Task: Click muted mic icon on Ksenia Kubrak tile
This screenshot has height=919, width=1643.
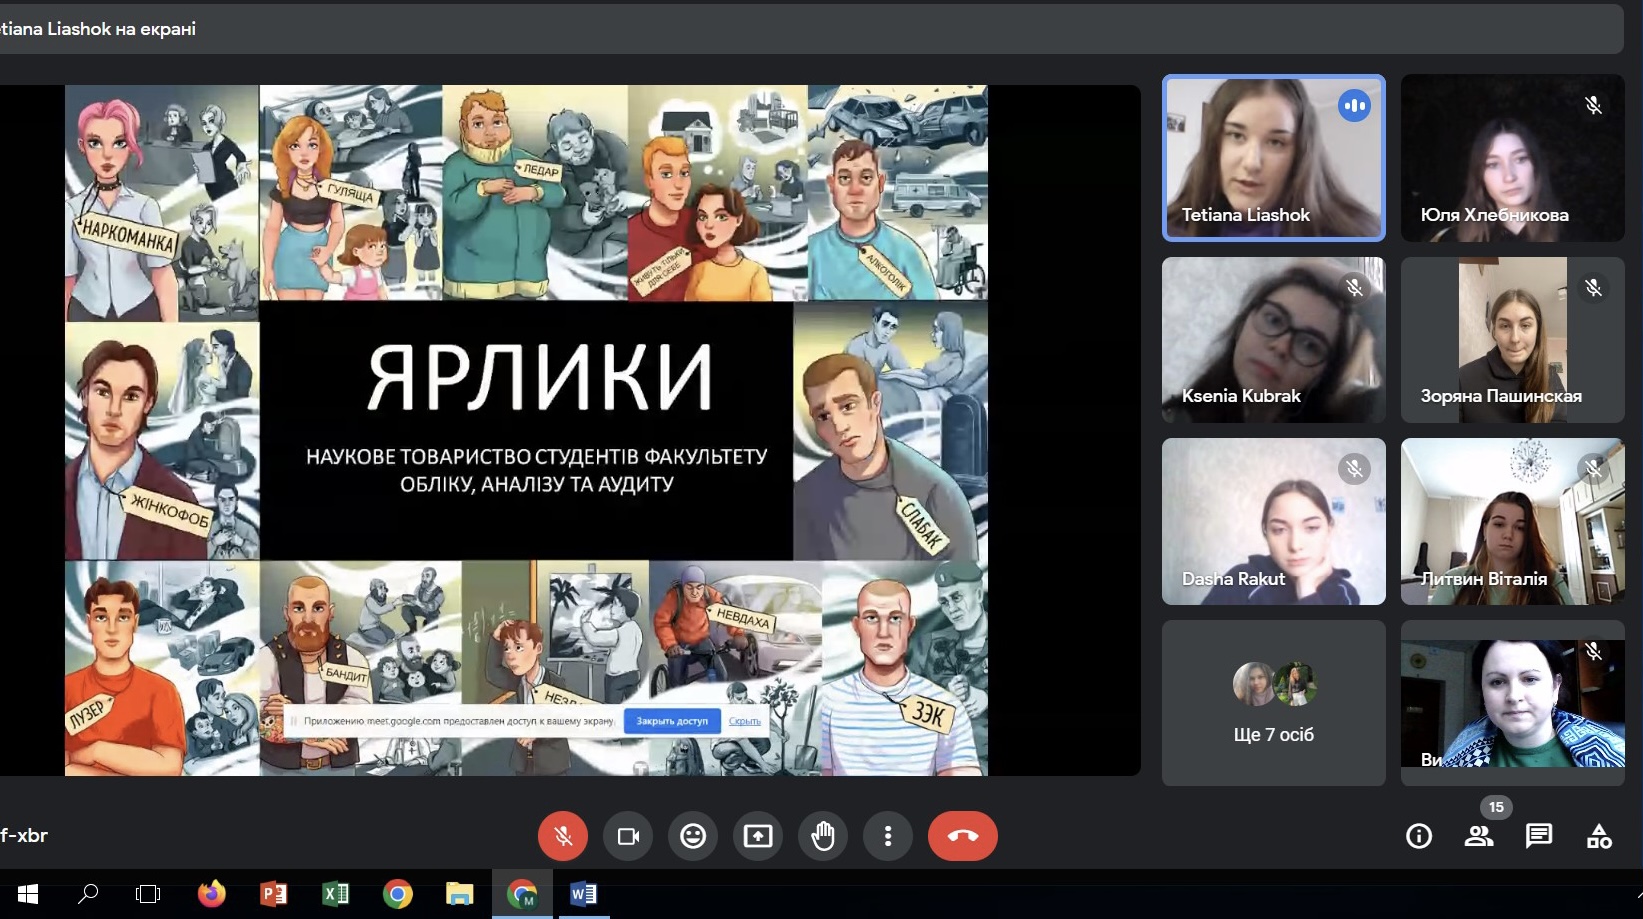Action: [x=1354, y=287]
